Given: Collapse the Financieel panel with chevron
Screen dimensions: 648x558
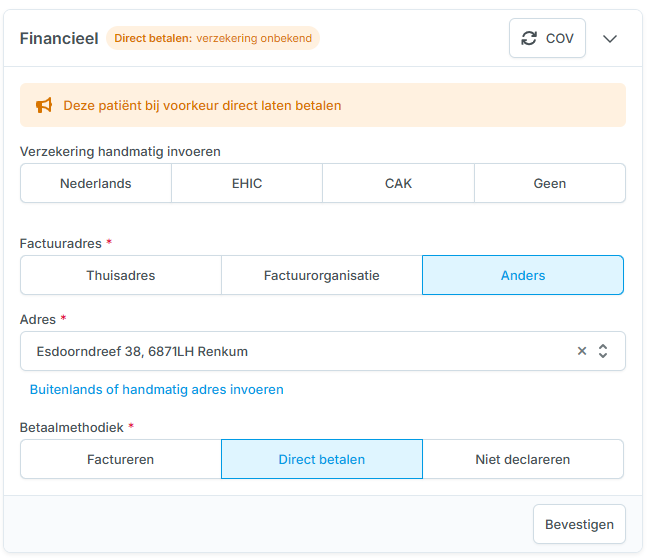Looking at the screenshot, I should pos(610,39).
